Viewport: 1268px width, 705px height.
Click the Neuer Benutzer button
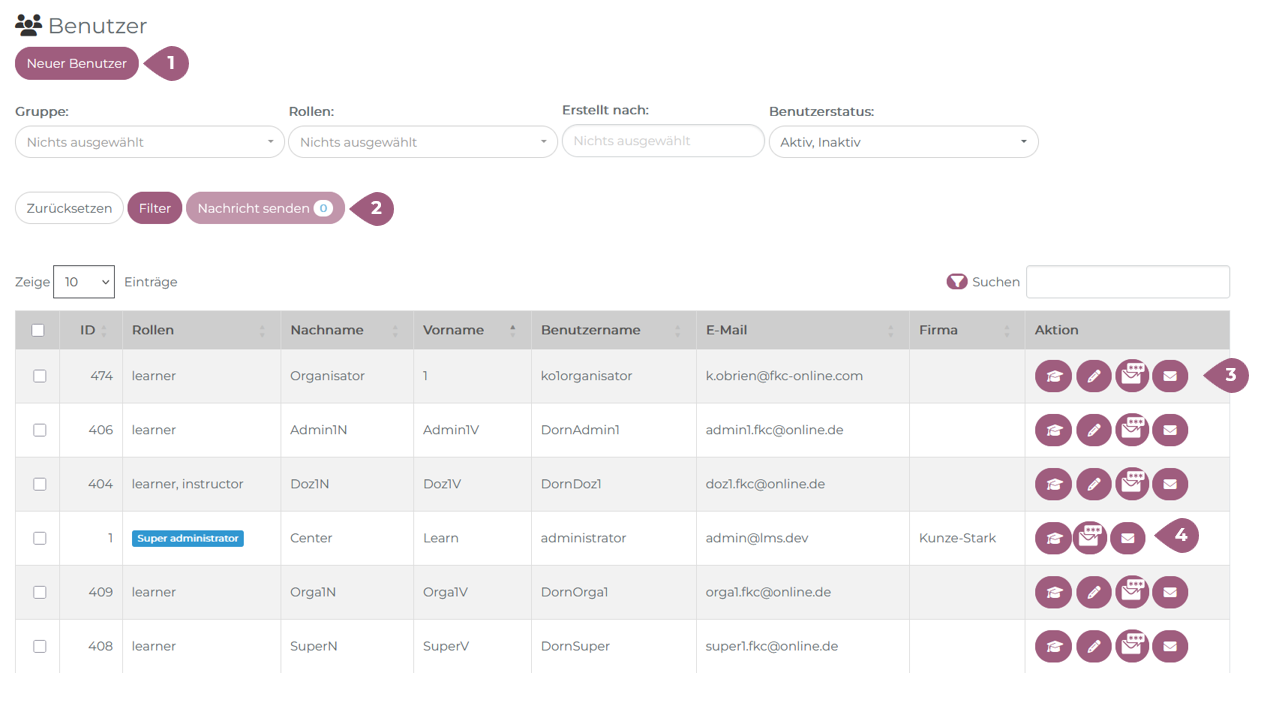click(x=77, y=64)
